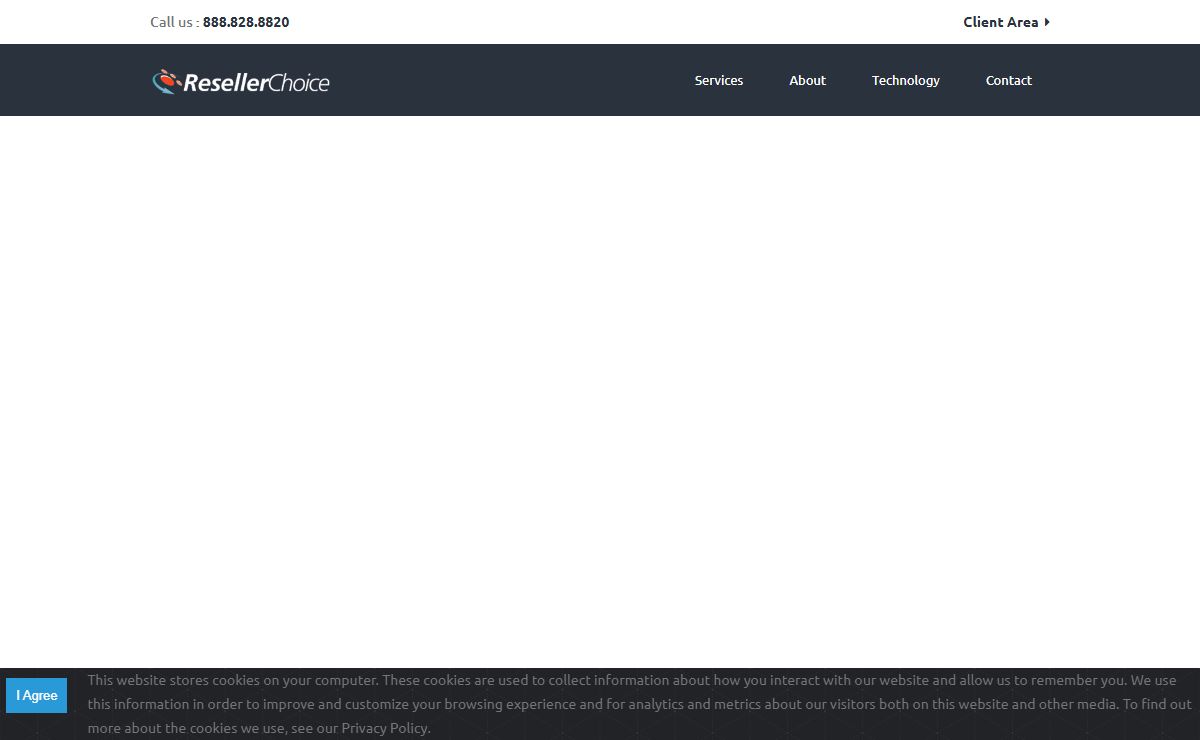Open the Technology menu
Screen dimensions: 1200x740
tap(905, 80)
